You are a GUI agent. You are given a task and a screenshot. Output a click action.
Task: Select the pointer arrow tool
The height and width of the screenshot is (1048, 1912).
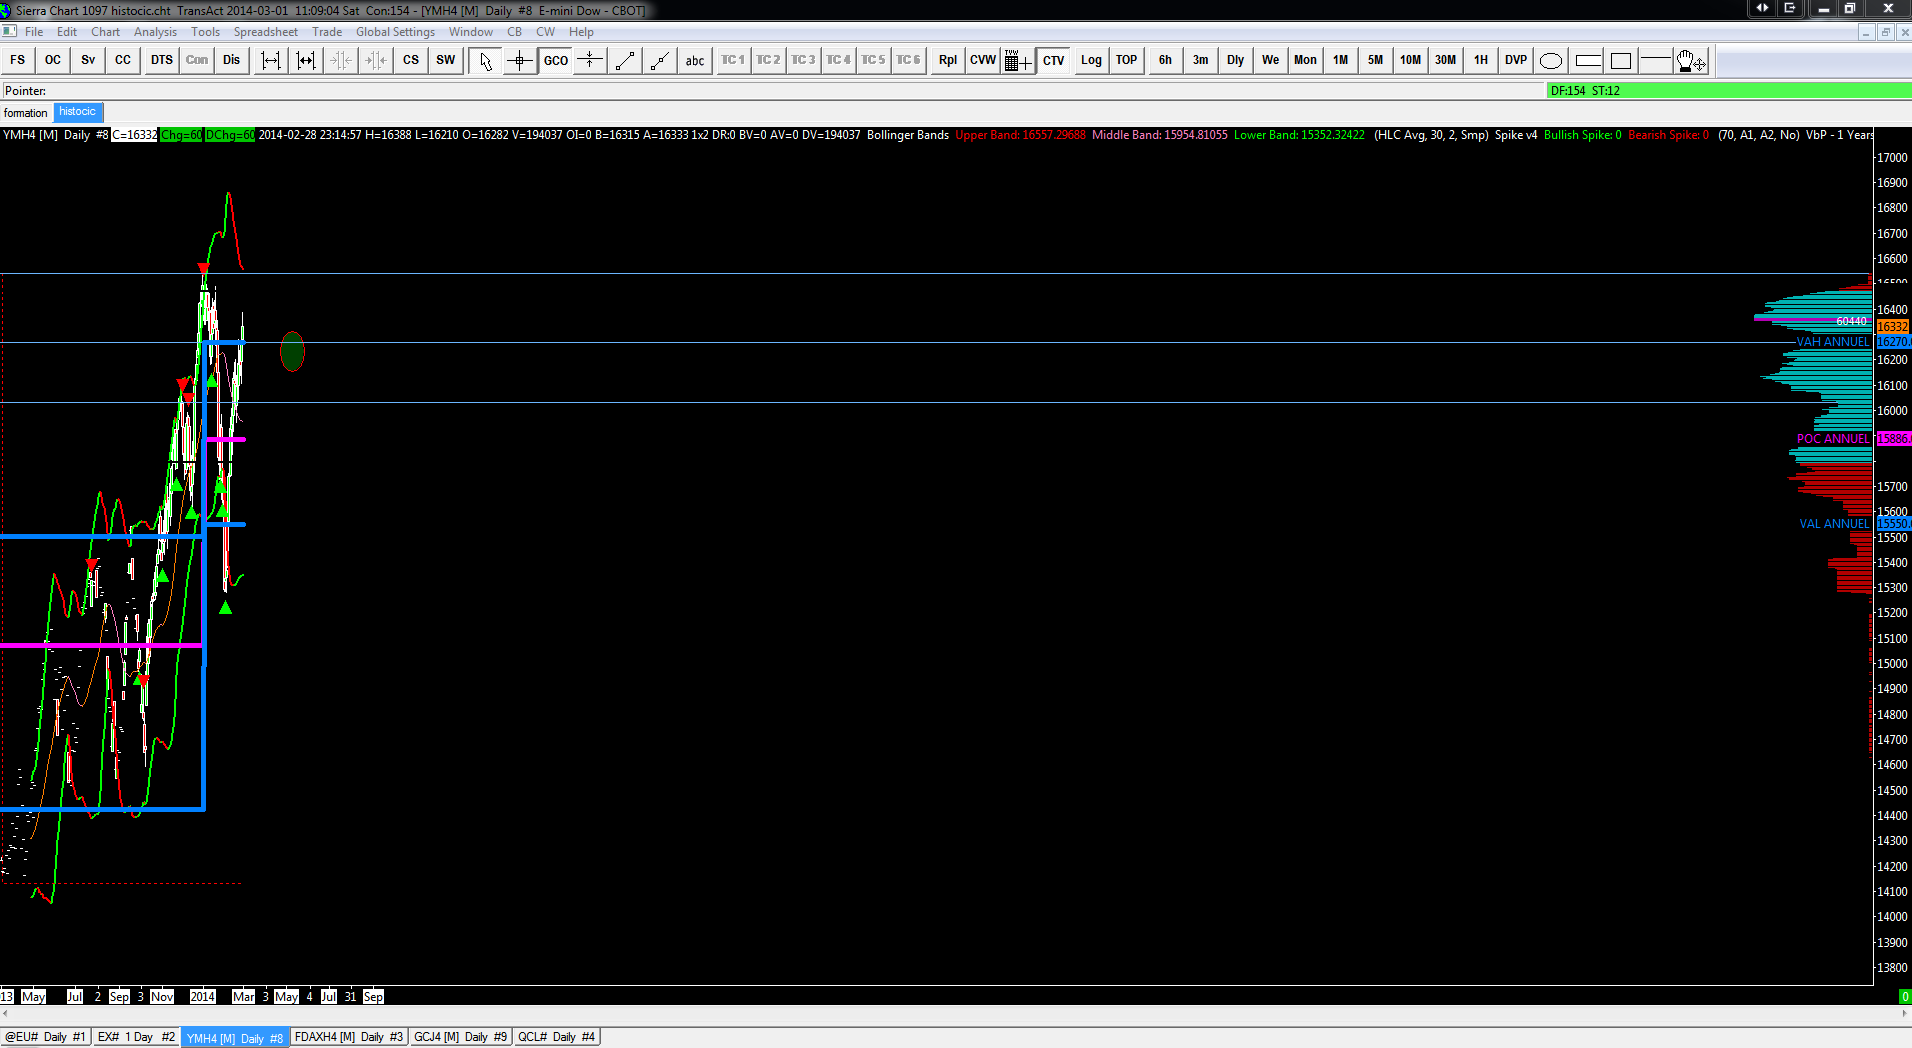485,60
